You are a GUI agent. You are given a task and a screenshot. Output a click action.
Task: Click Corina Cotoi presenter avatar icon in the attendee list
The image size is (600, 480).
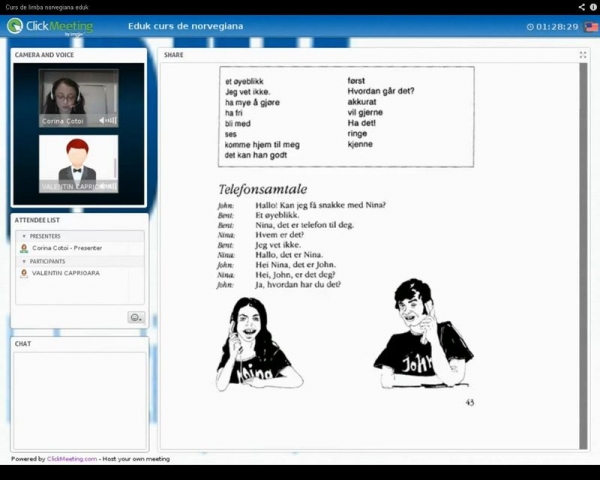click(24, 248)
